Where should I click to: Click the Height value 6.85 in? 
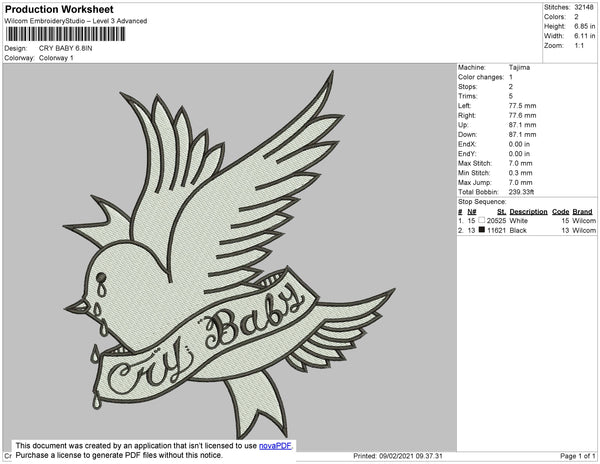[585, 26]
